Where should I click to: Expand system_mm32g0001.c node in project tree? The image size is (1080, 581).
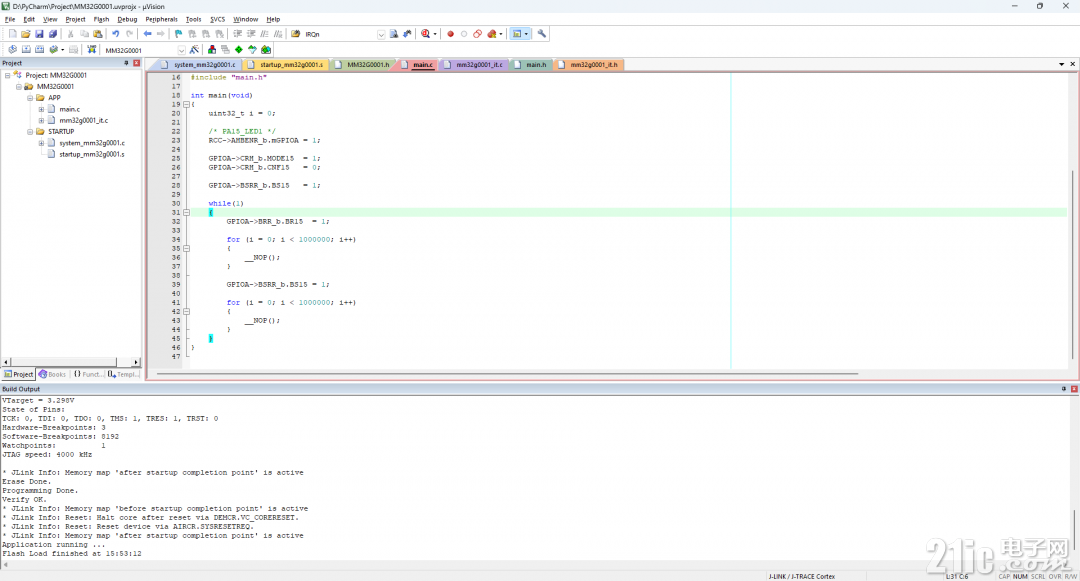click(41, 142)
